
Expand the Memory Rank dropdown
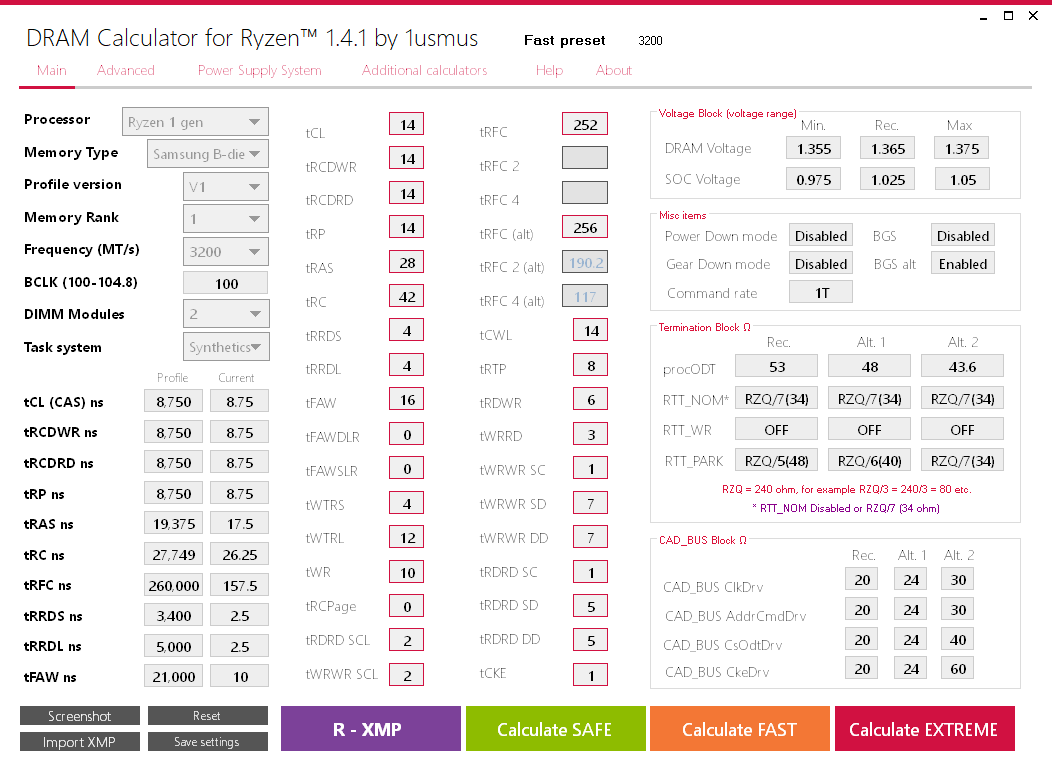point(225,219)
